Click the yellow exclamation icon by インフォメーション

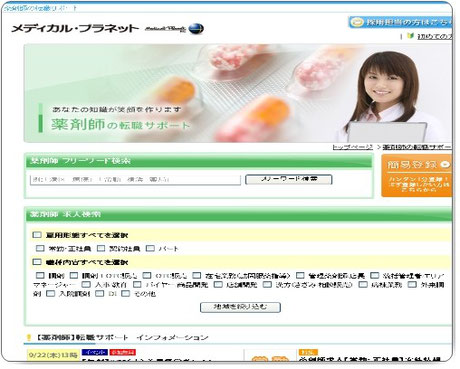(29, 337)
